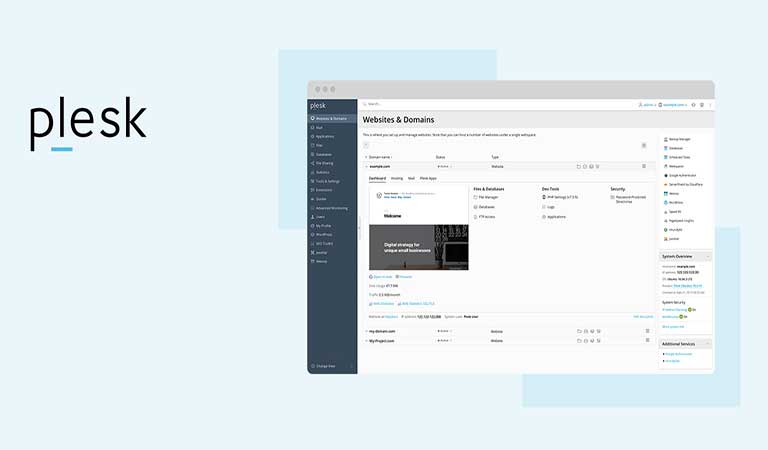
Task: Open the example.com row kebab menu
Action: tap(644, 166)
